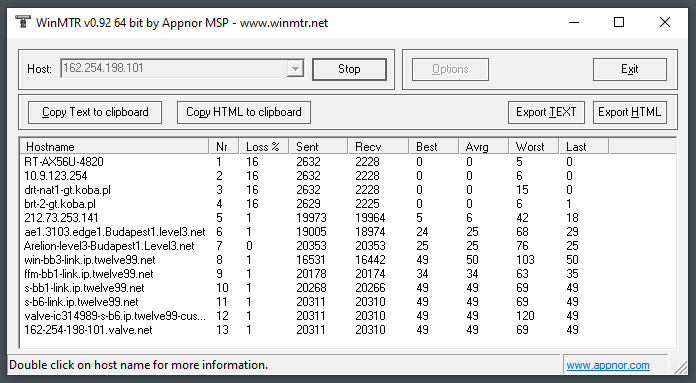This screenshot has height=383, width=696.
Task: Click Sent value 2629 for hop 4
Action: 308,204
